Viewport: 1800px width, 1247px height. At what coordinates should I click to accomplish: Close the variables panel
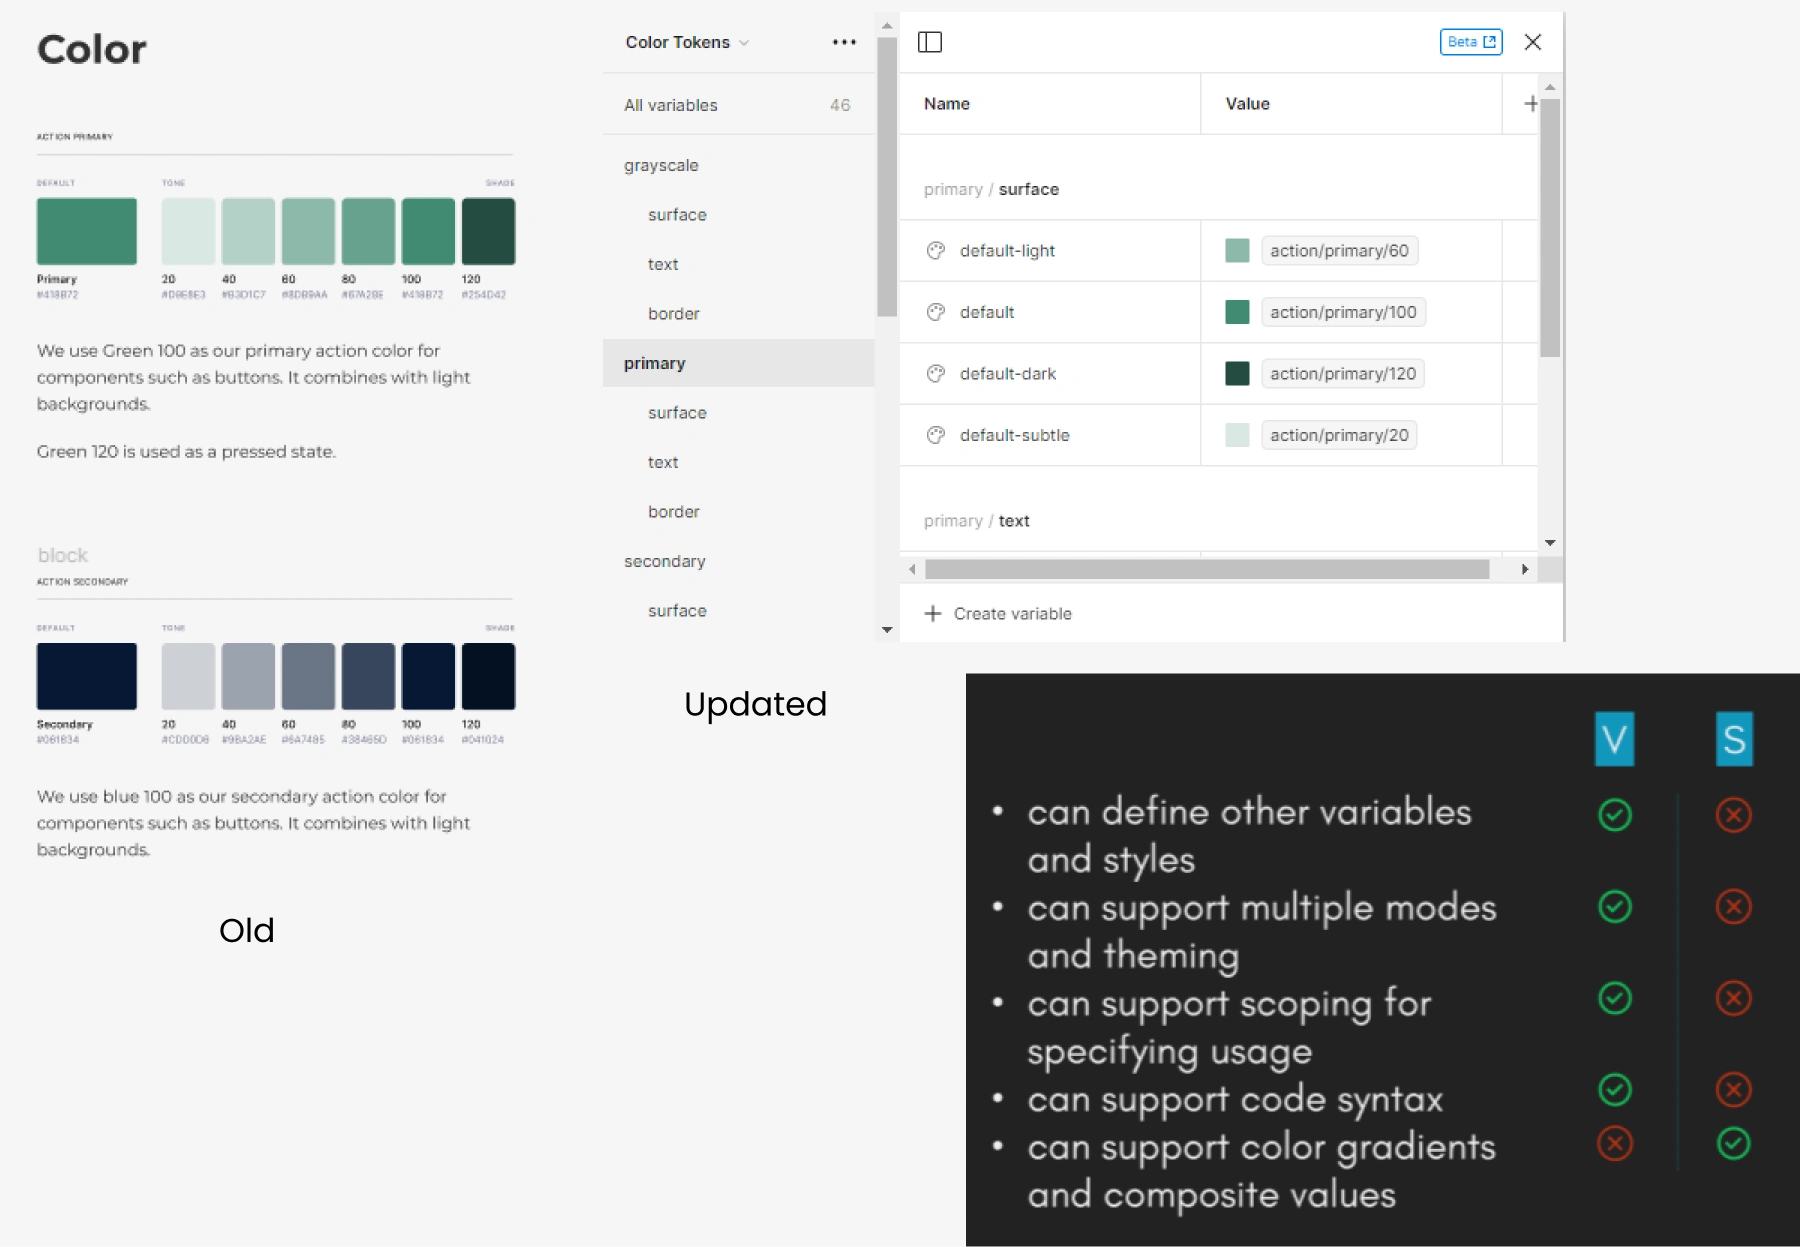coord(1532,42)
